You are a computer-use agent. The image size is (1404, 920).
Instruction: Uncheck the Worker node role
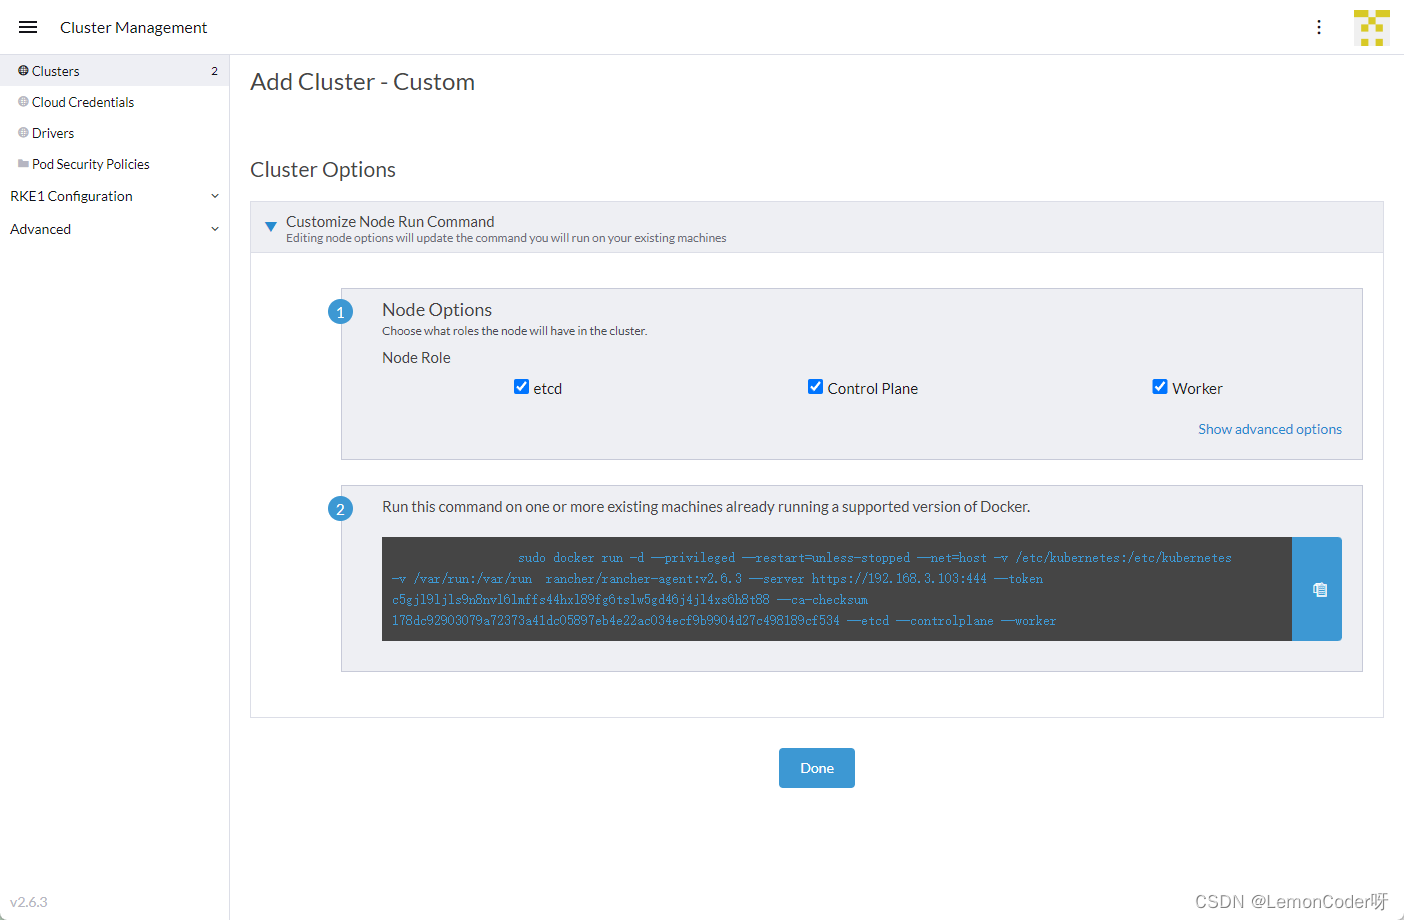point(1160,387)
